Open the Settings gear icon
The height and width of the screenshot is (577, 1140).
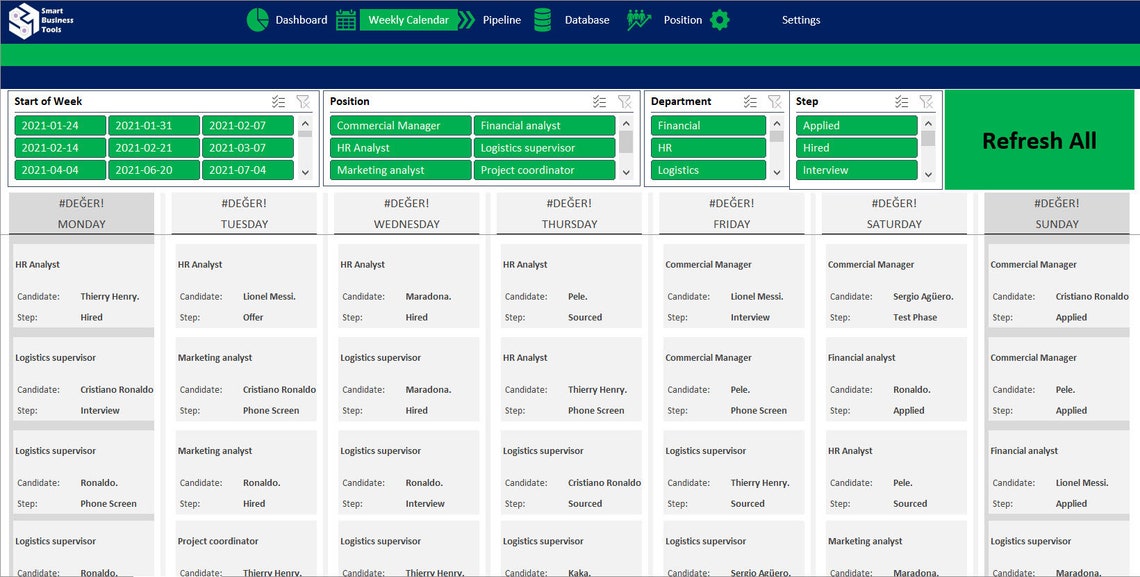(722, 19)
